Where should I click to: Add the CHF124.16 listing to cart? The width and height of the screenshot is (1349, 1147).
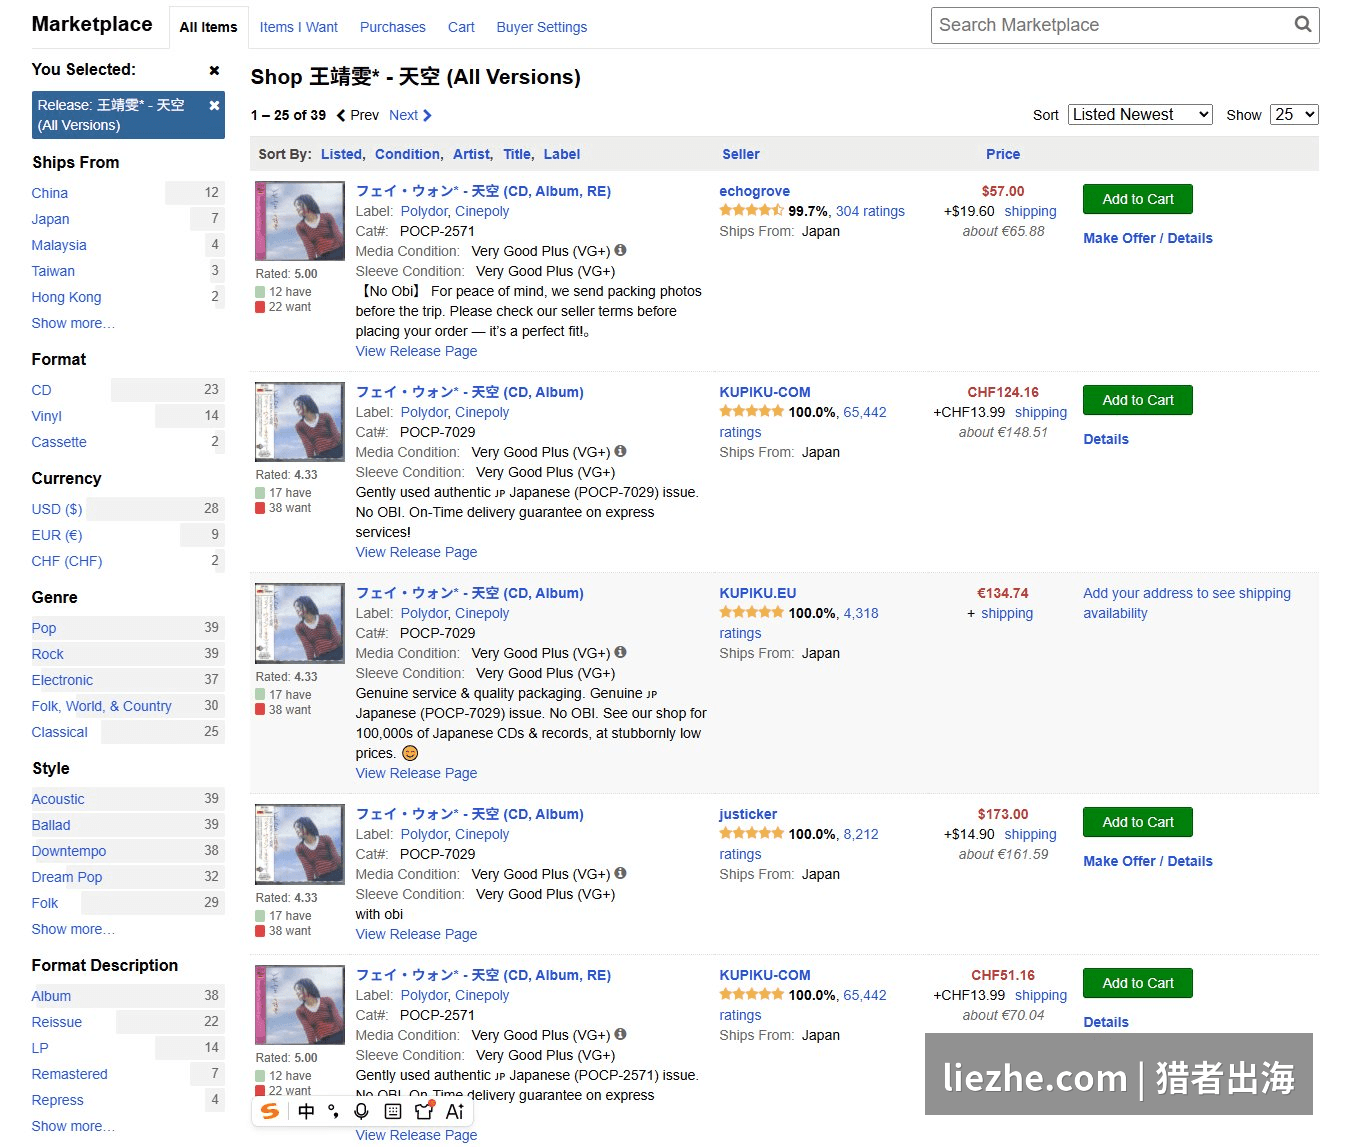coord(1138,400)
